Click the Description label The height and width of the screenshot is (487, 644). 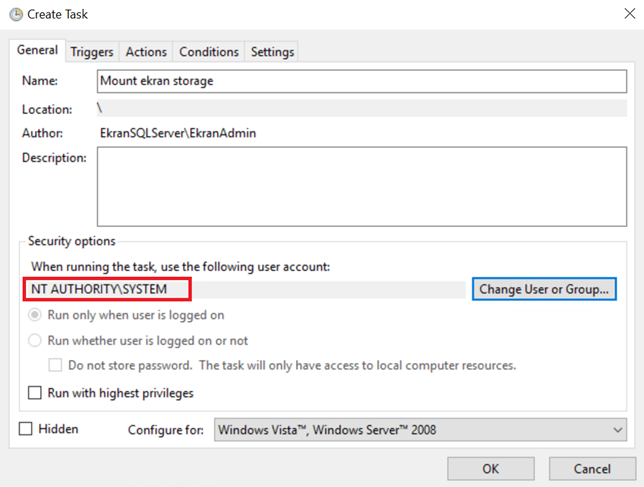click(54, 158)
